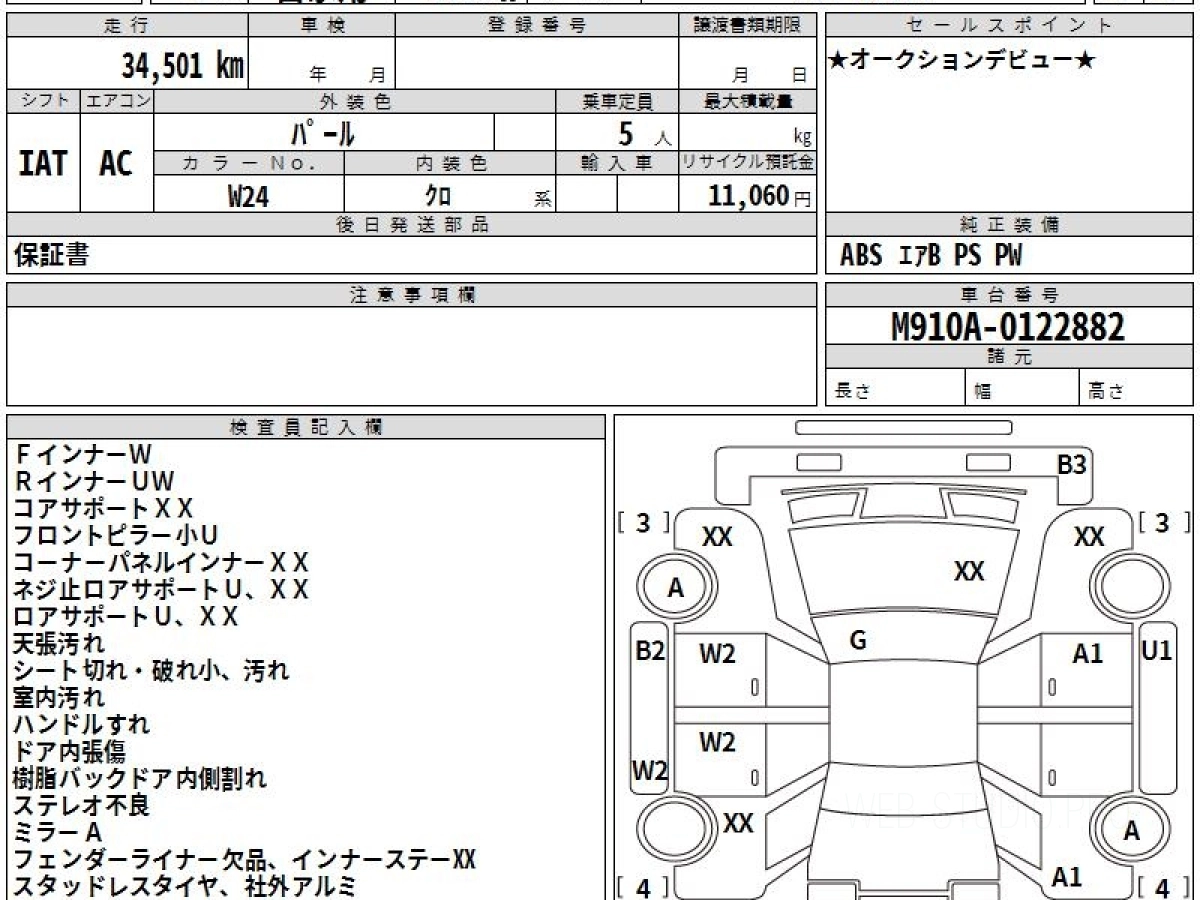1200x900 pixels.
Task: Click the equipment line ABS エアB PS PW
Action: pyautogui.click(x=930, y=256)
